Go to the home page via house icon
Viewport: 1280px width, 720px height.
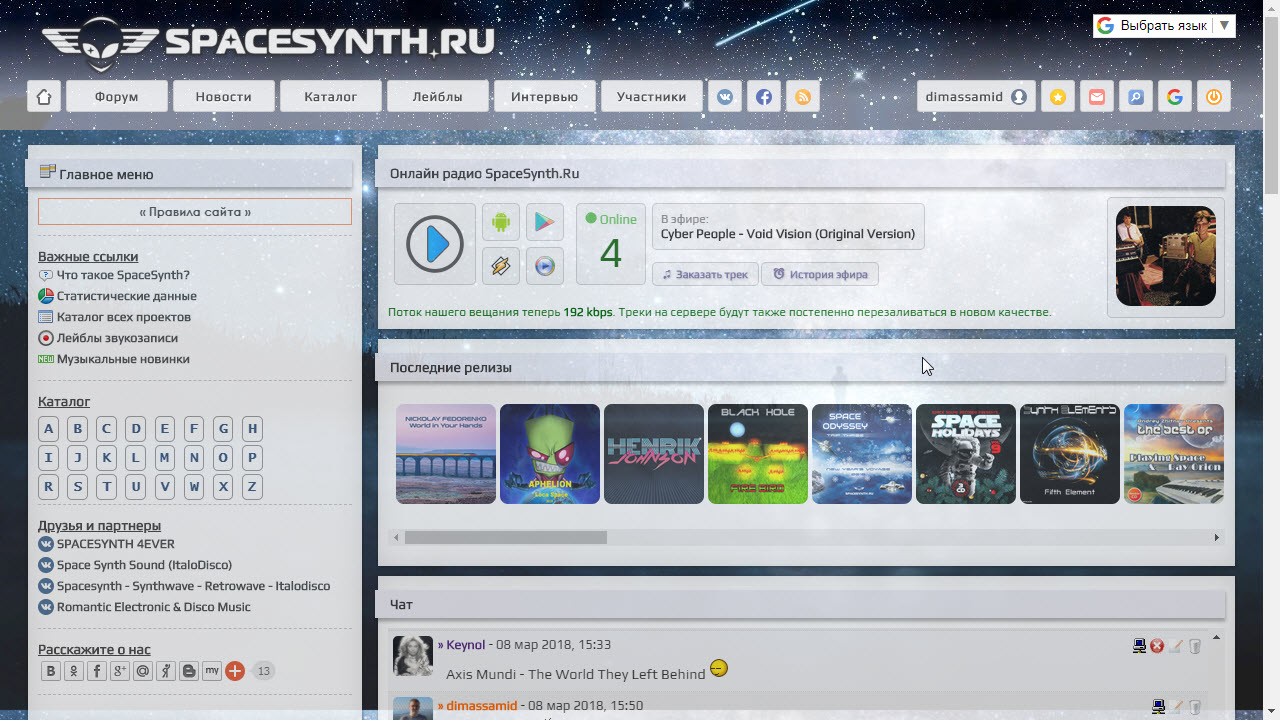(44, 97)
